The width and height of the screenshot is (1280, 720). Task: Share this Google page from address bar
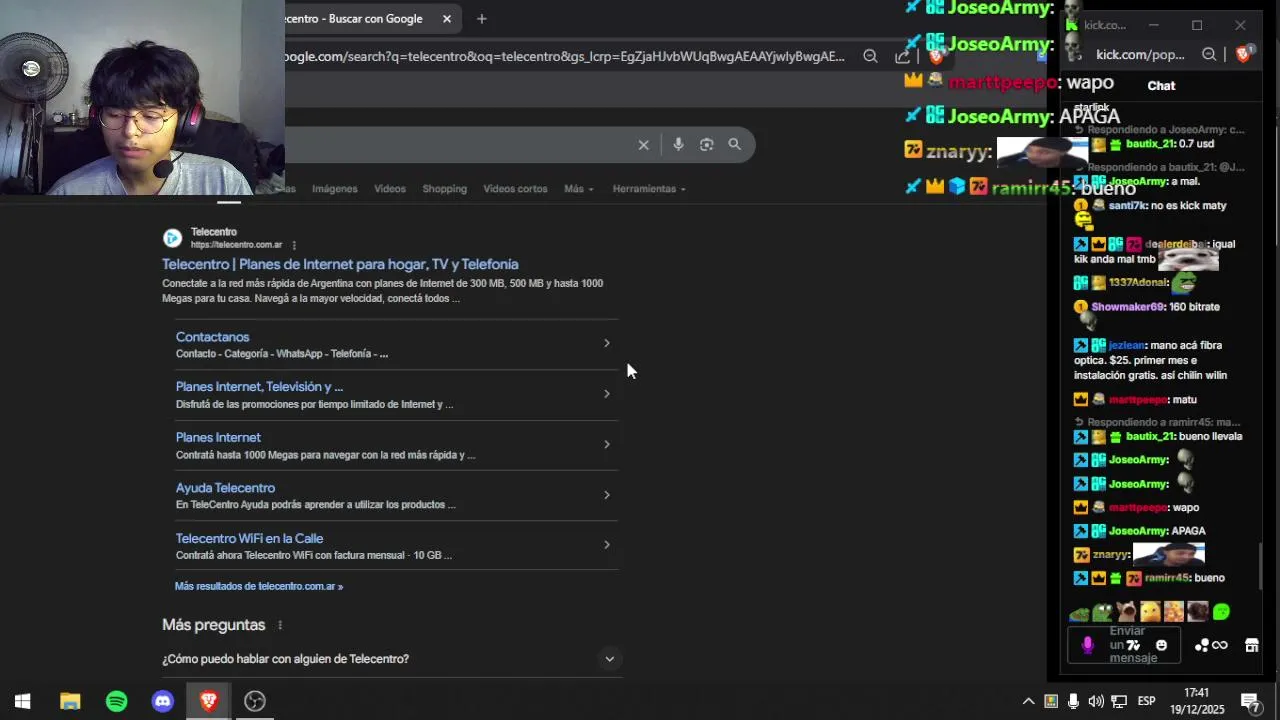point(901,57)
